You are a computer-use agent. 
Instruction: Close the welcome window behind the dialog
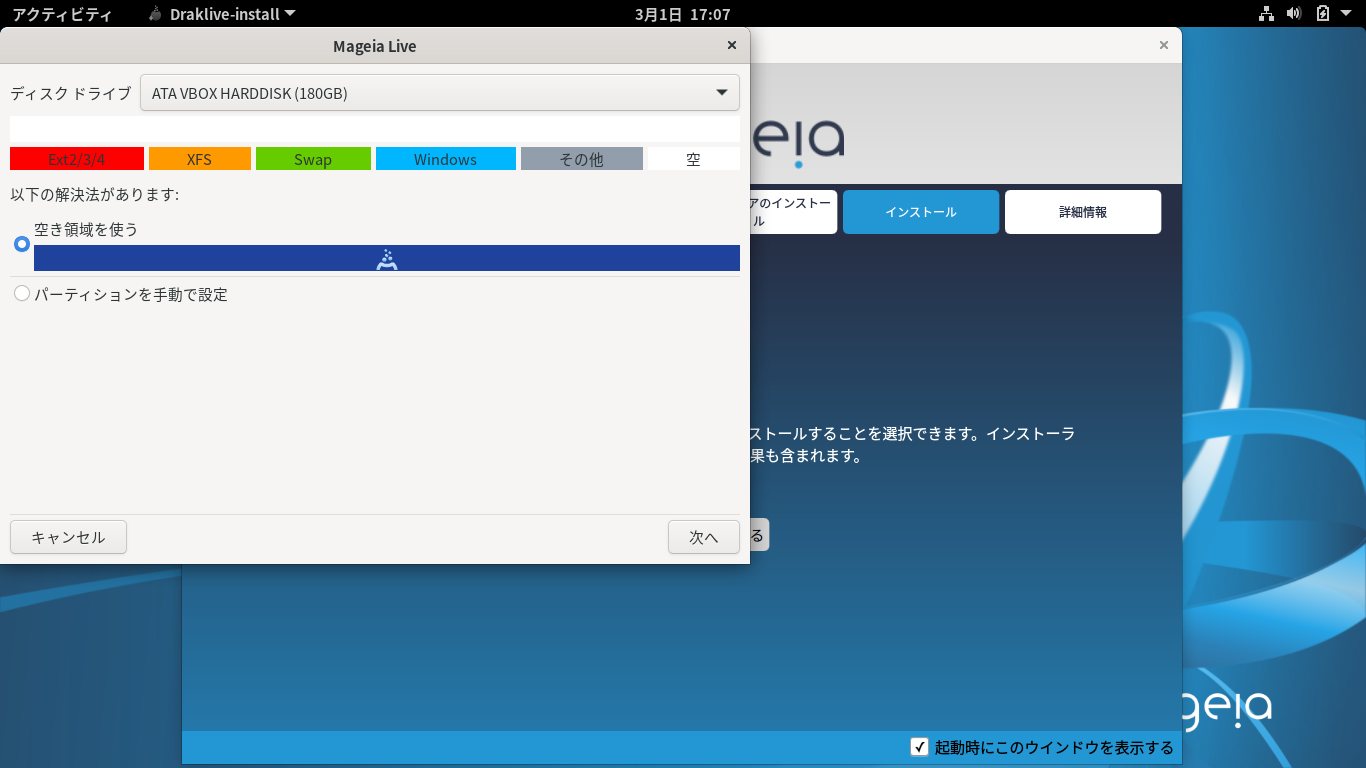(1164, 45)
